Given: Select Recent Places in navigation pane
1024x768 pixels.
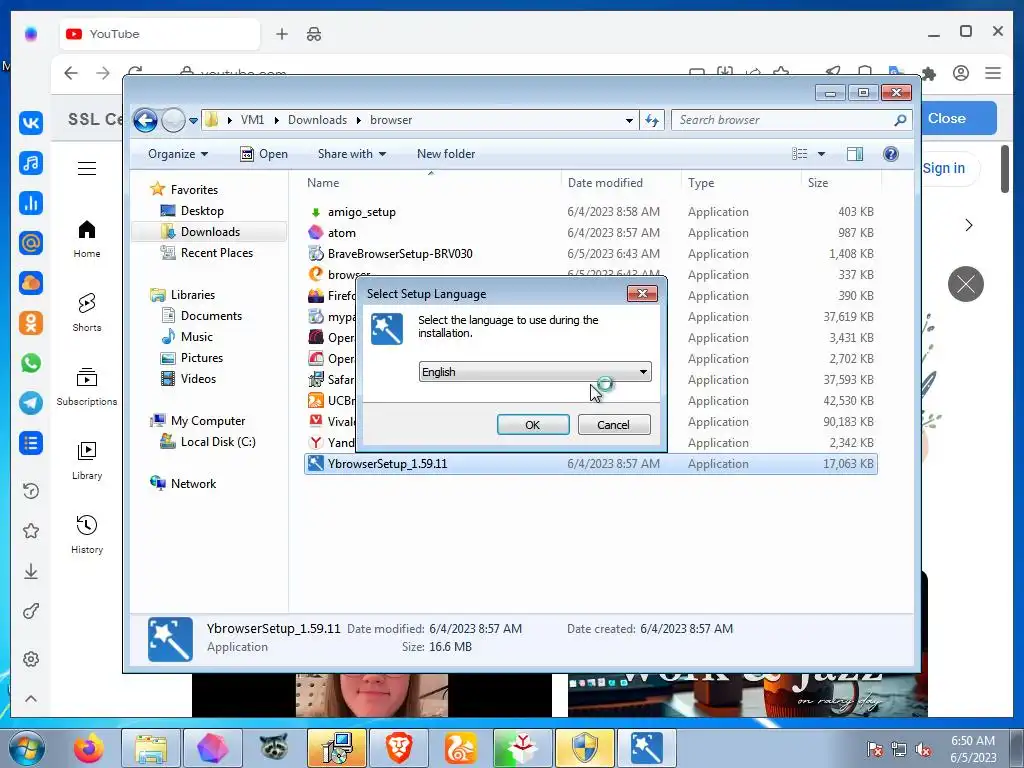Looking at the screenshot, I should (216, 253).
